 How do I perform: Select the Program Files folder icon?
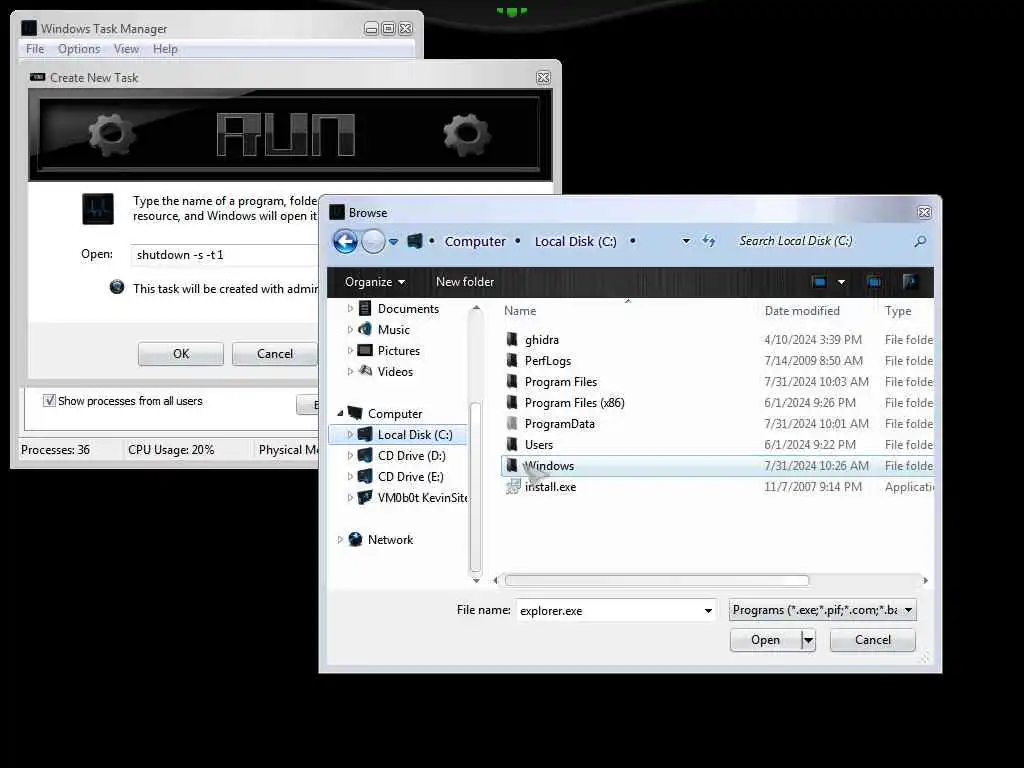512,381
